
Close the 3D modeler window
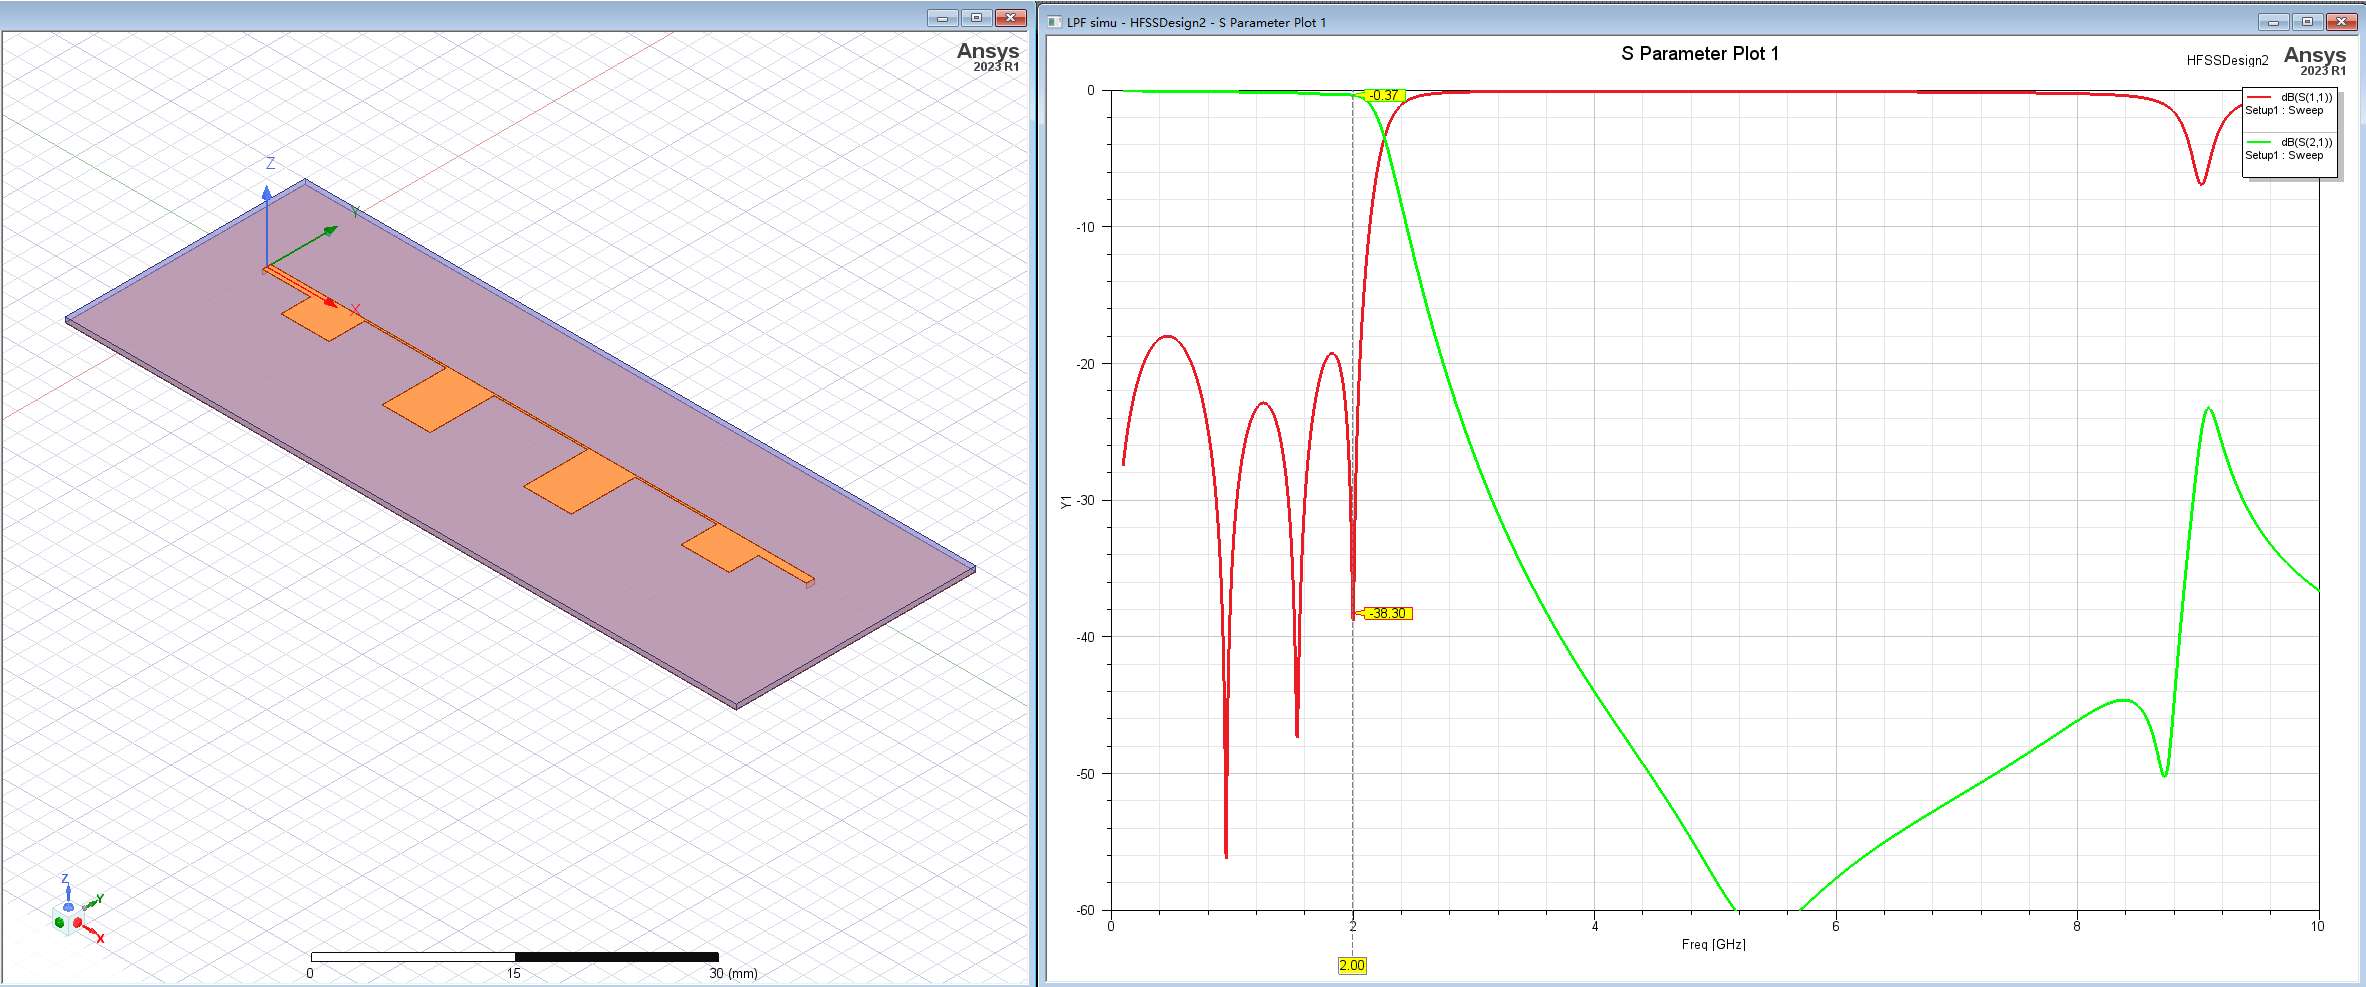[1011, 18]
